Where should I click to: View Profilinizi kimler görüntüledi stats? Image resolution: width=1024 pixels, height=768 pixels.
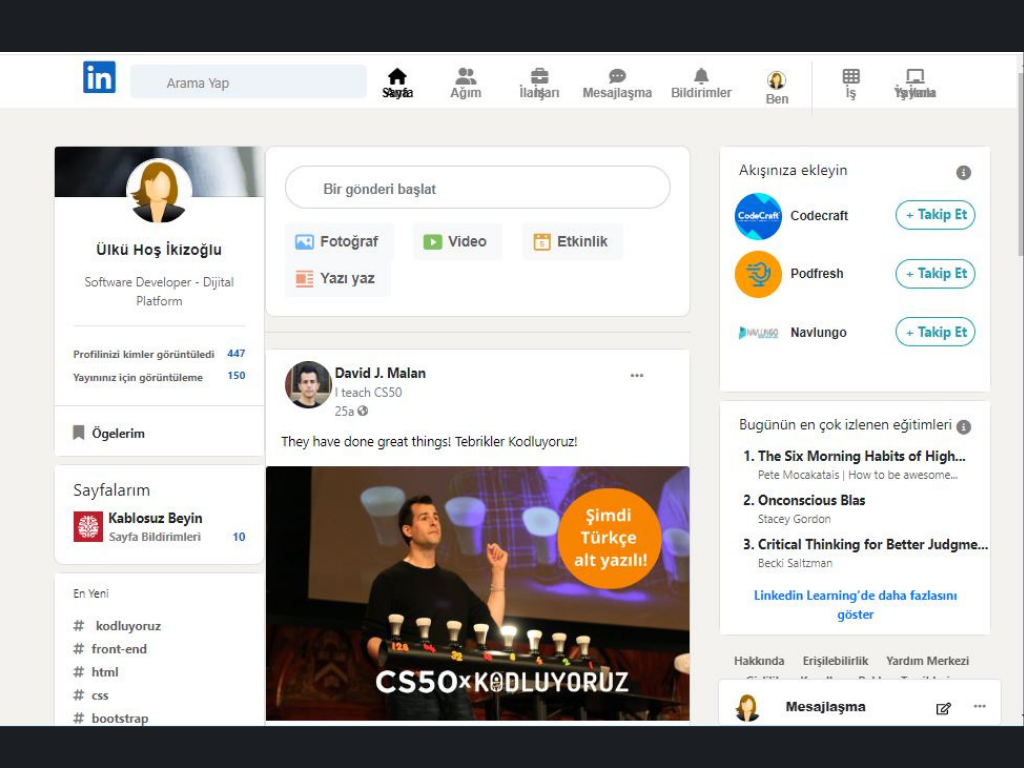coord(159,354)
